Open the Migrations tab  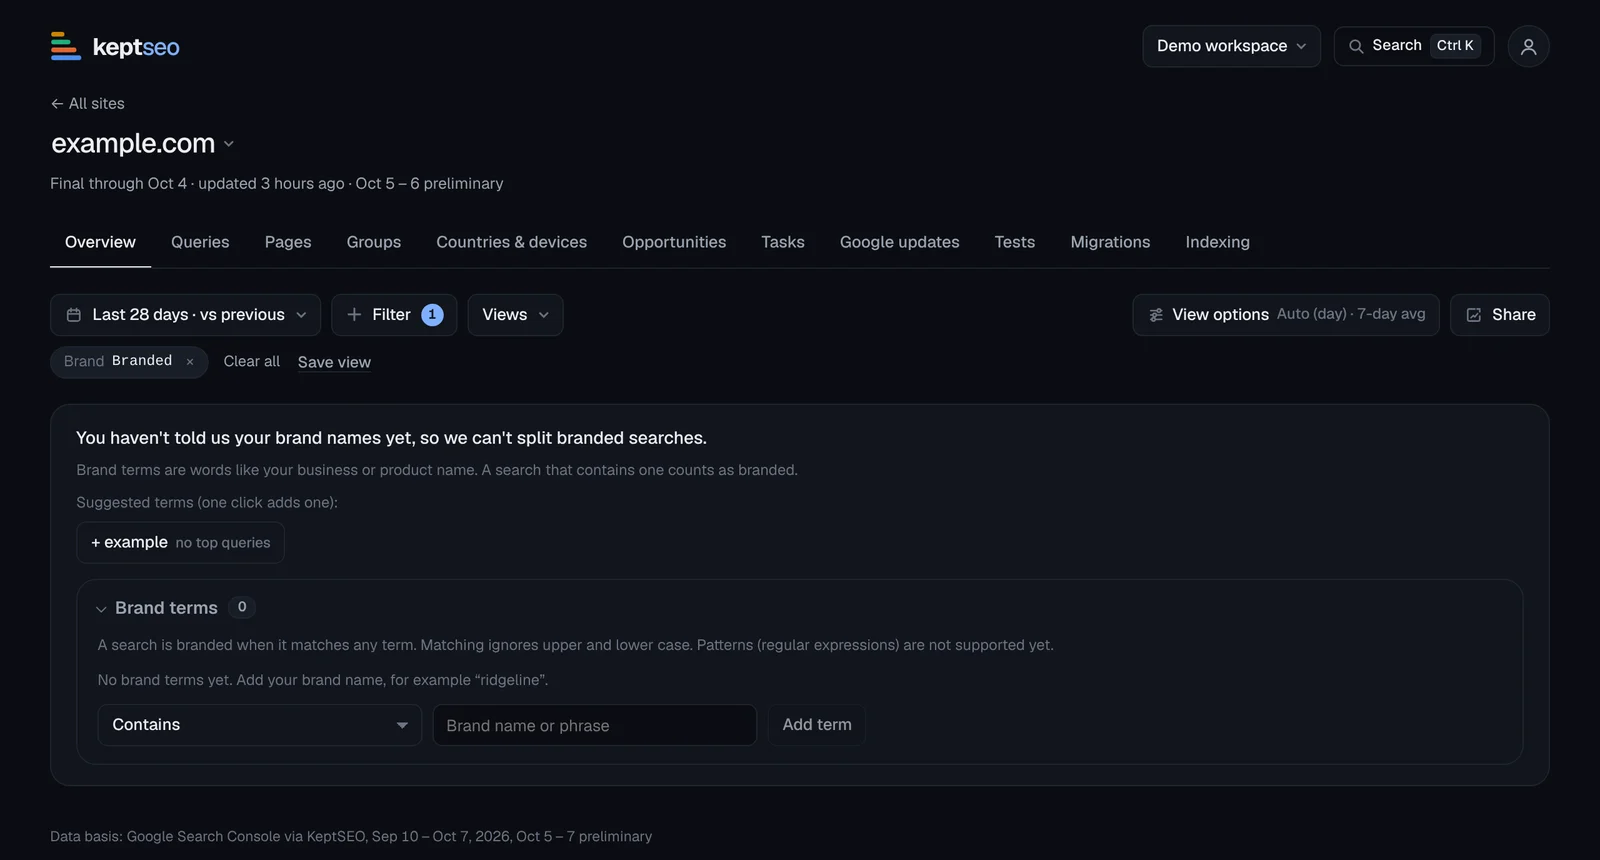(1110, 242)
